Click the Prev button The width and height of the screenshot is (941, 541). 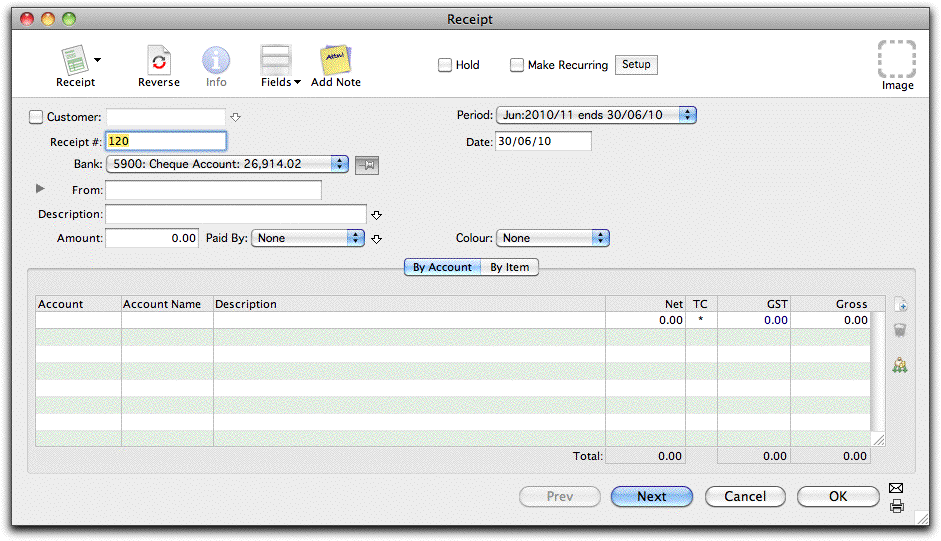click(x=560, y=497)
